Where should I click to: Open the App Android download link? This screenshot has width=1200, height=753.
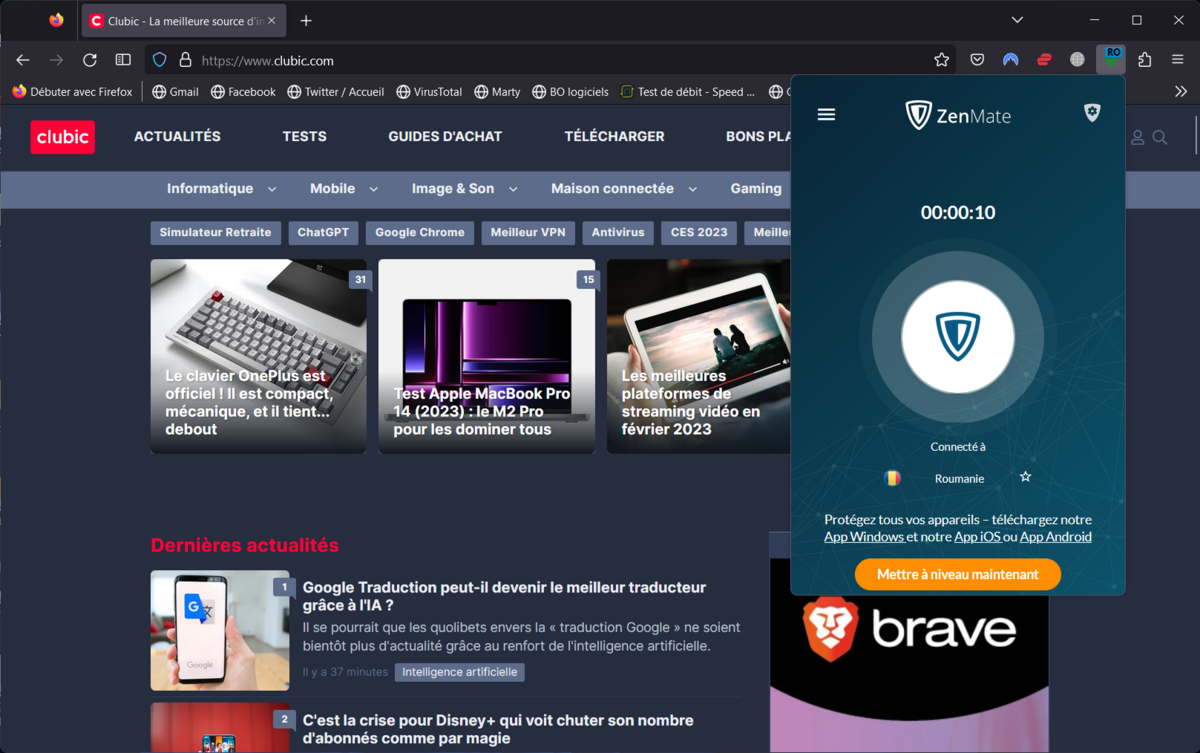click(1056, 537)
